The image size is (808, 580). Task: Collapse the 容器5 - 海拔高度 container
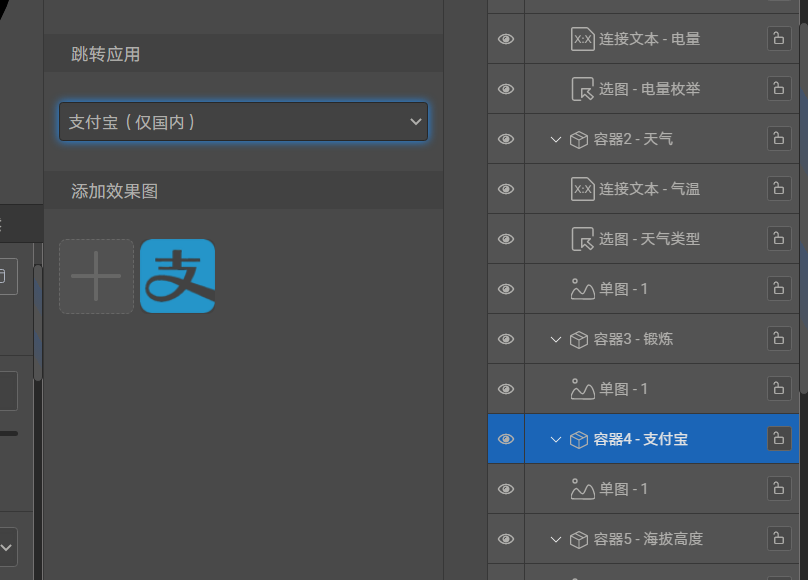(556, 539)
